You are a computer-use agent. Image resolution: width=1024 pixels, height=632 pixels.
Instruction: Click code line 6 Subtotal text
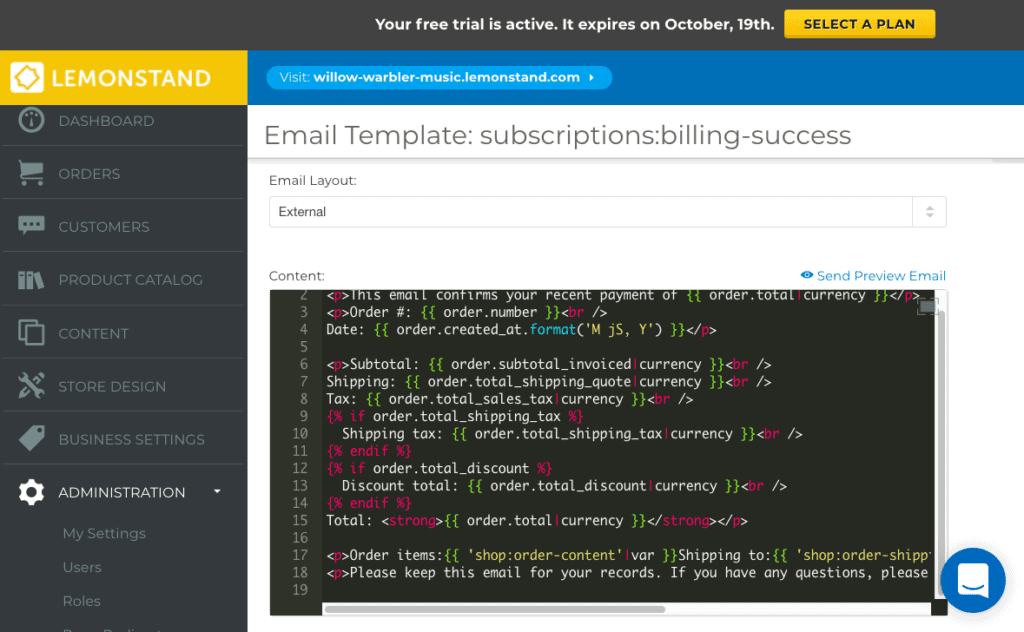tap(549, 364)
